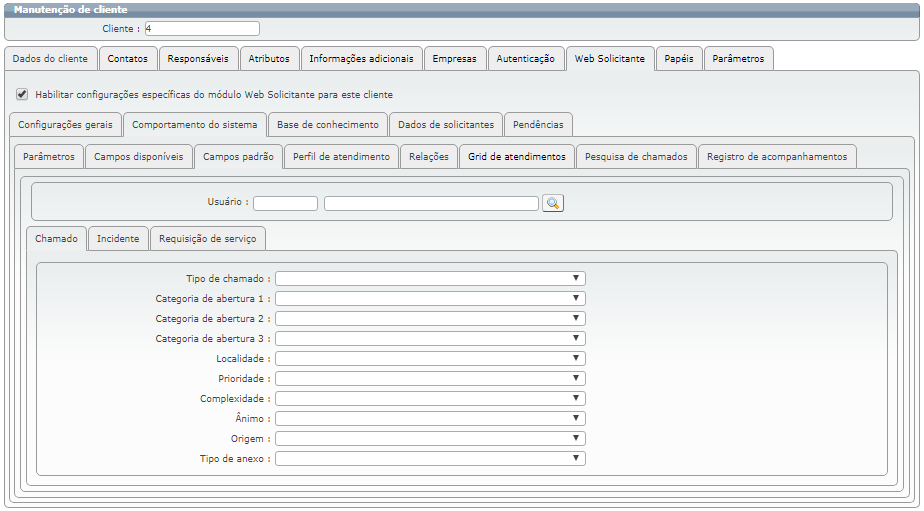
Task: Open Parâmetros sub-tab beside Campos disponíveis
Action: tap(49, 157)
